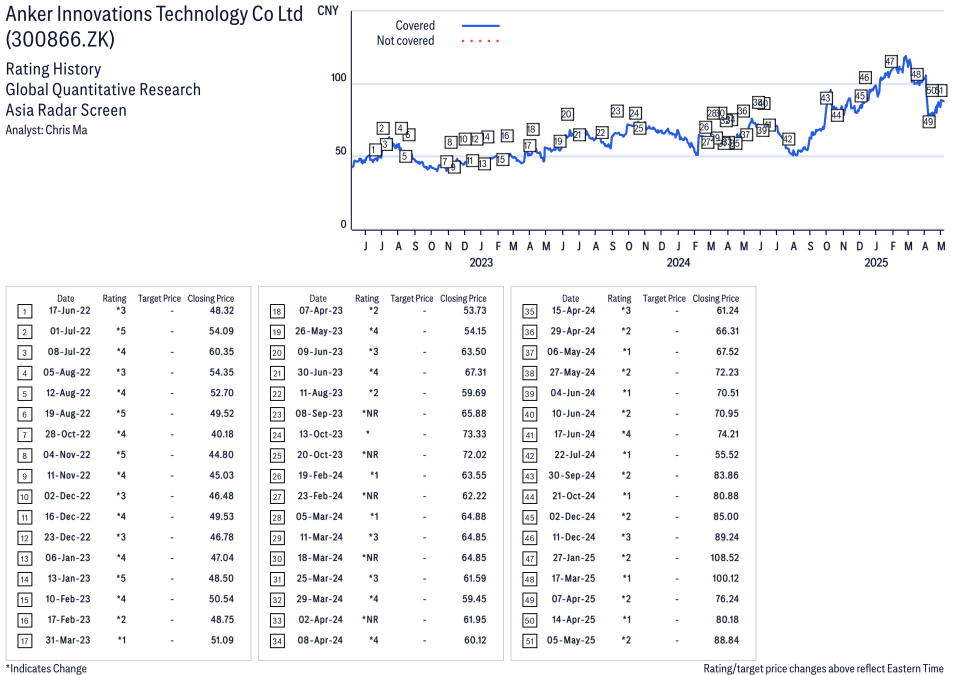
Task: Click the boxed number 17 in the table
Action: pos(24,641)
